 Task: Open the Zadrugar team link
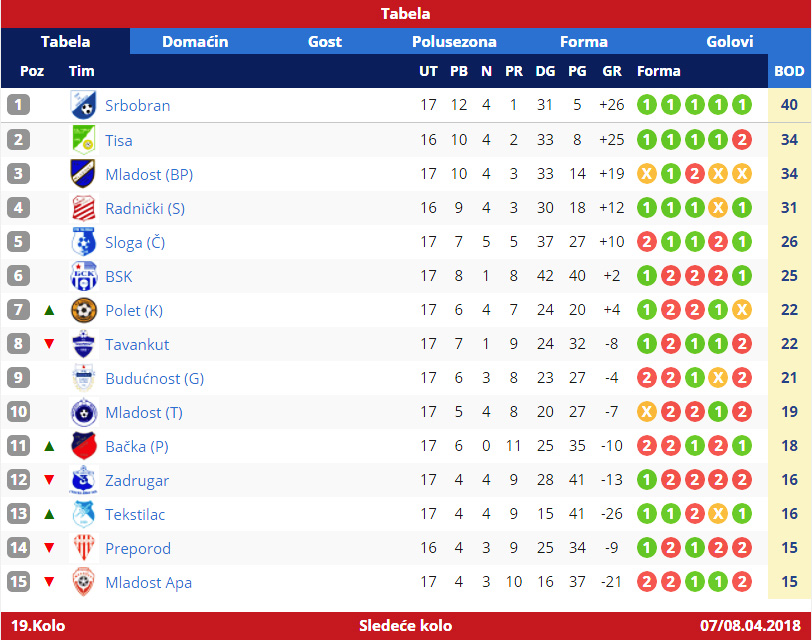pos(137,480)
